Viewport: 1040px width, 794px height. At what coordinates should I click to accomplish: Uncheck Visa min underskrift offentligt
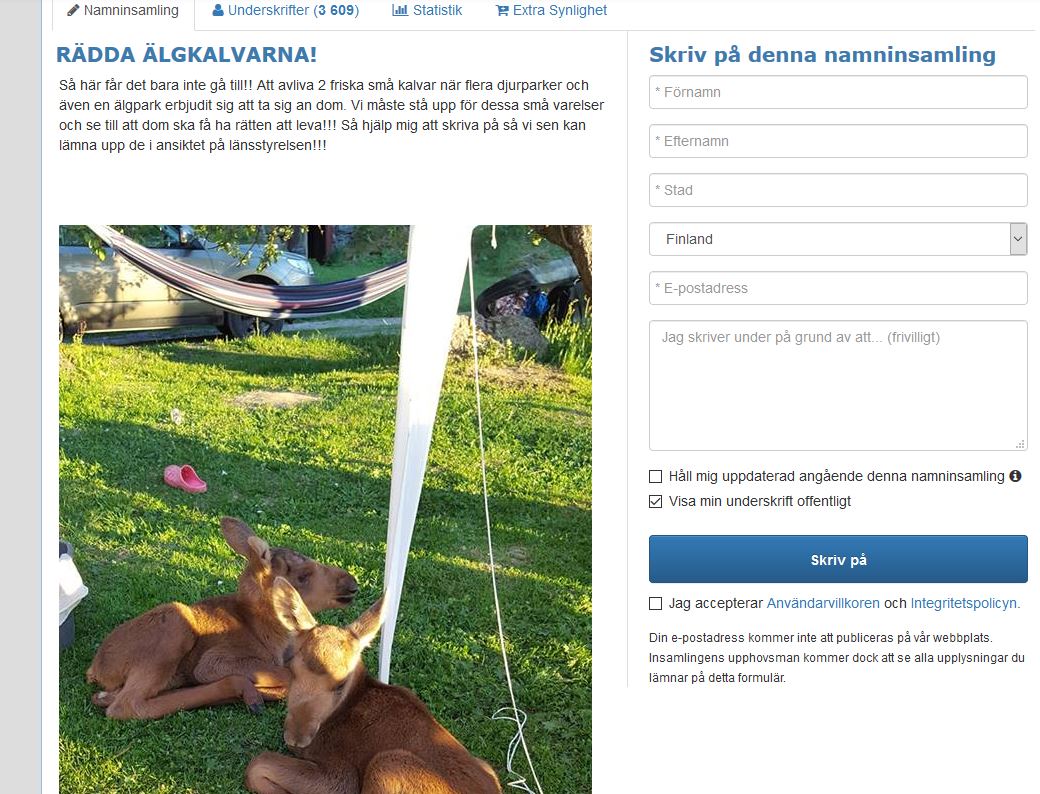(655, 501)
